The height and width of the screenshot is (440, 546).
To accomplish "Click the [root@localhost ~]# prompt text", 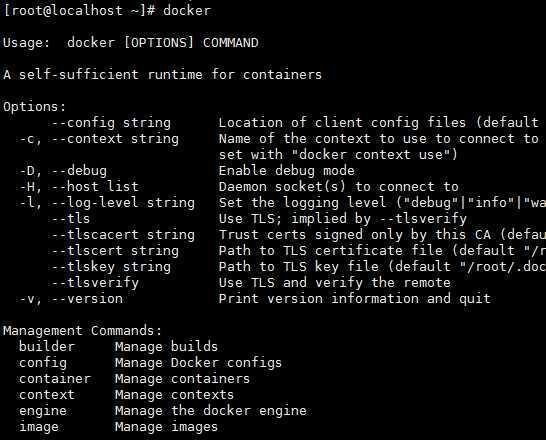I will (x=79, y=10).
